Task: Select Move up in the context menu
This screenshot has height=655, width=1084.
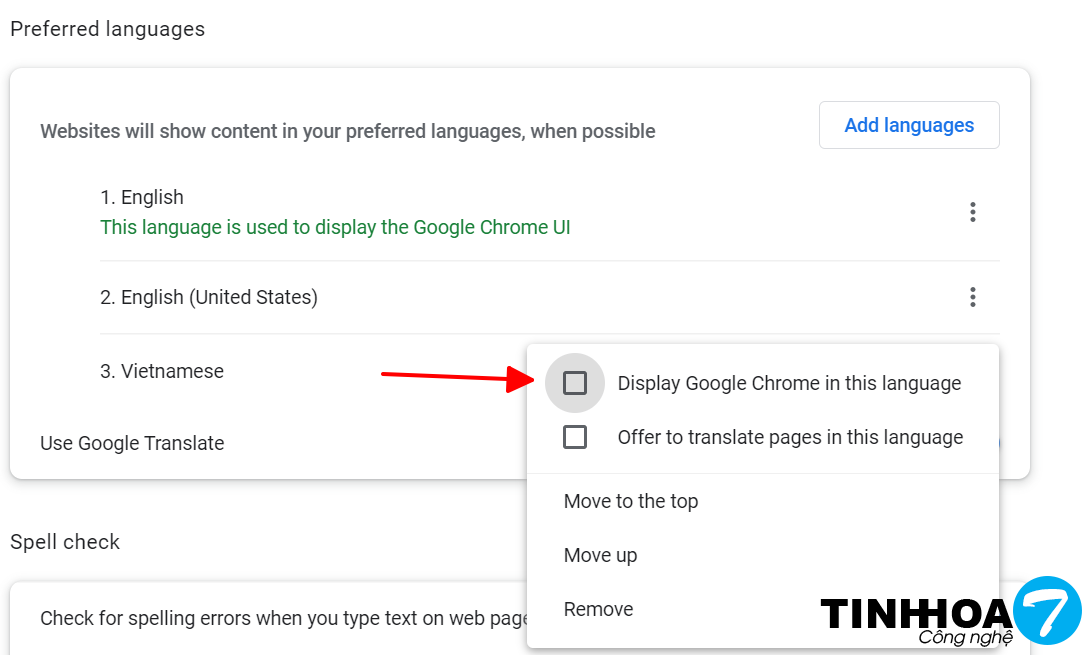Action: click(x=600, y=555)
